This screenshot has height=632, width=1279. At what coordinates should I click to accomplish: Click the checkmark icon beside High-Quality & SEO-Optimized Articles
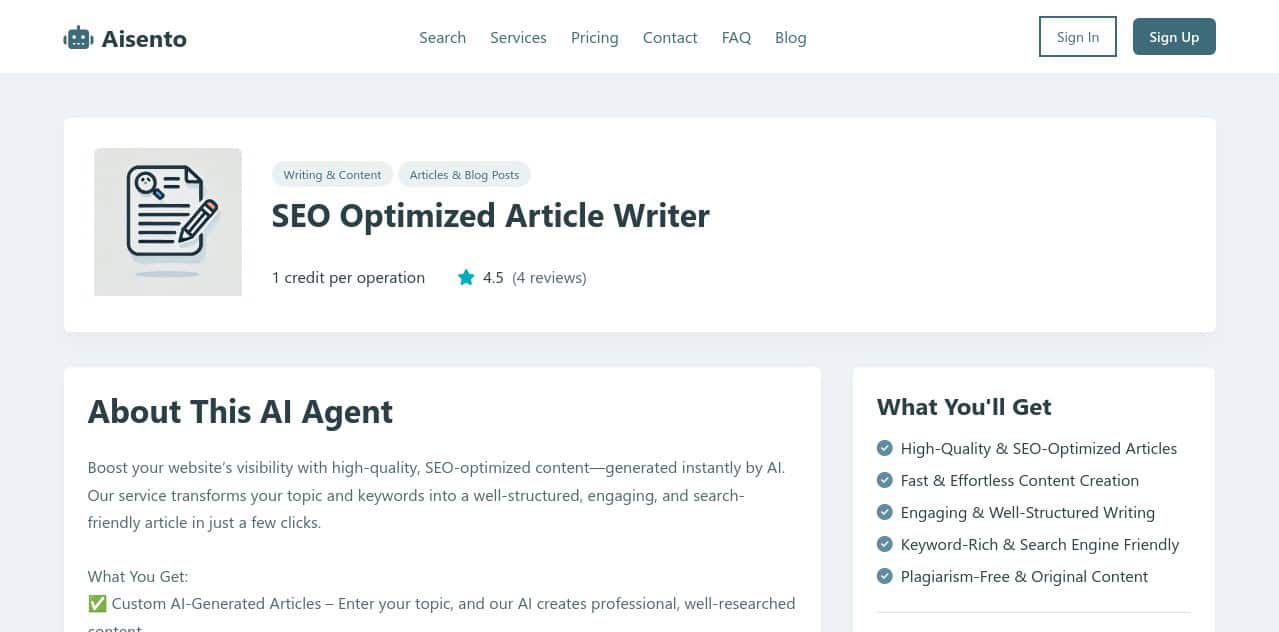885,448
